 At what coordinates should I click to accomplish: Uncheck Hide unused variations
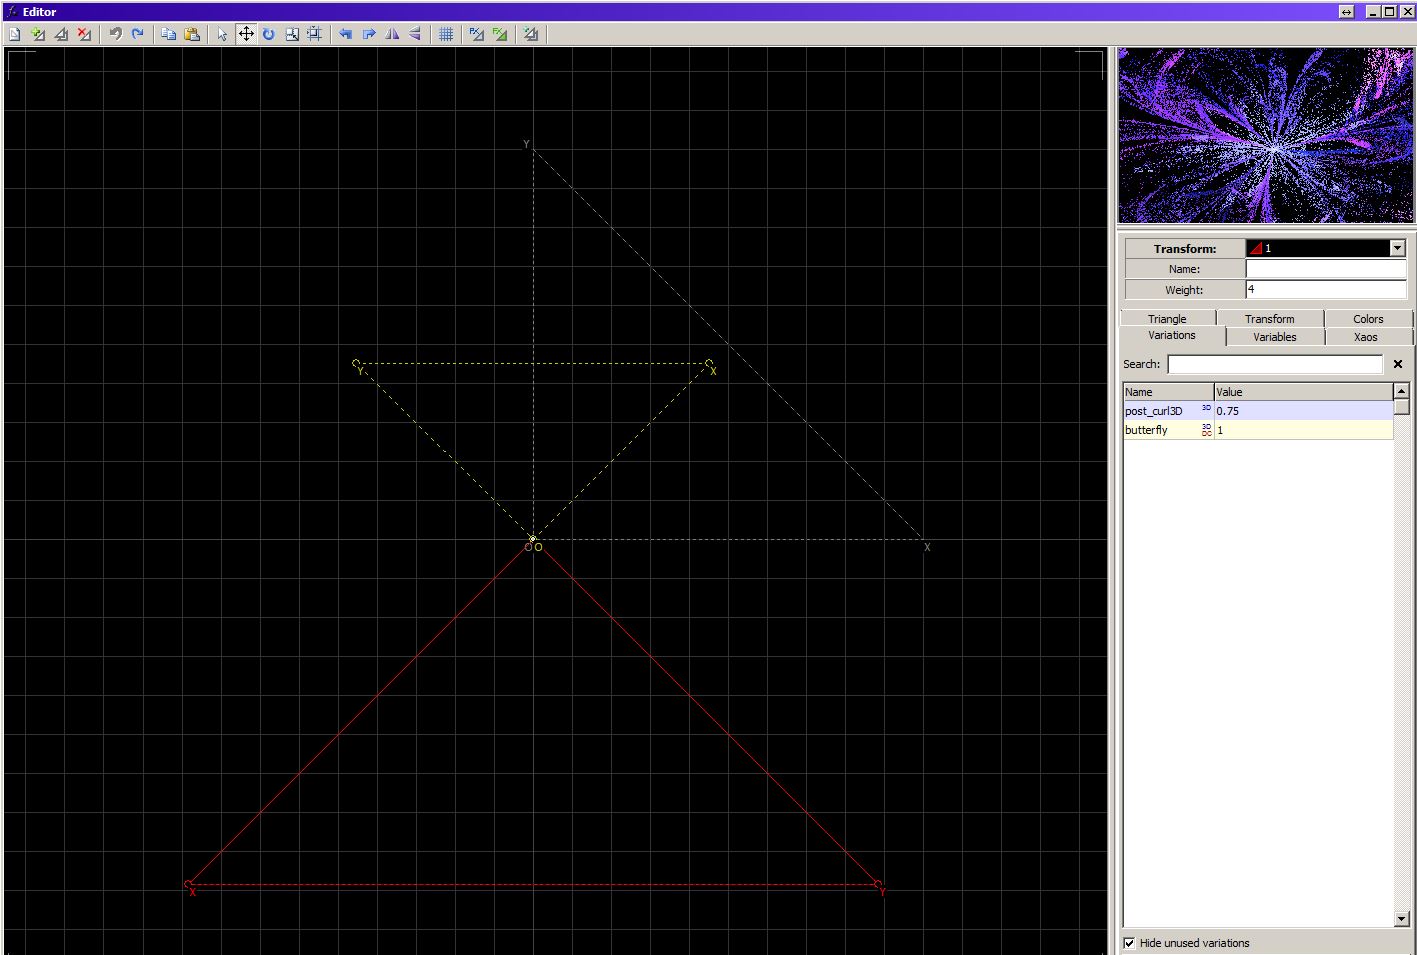click(x=1129, y=943)
